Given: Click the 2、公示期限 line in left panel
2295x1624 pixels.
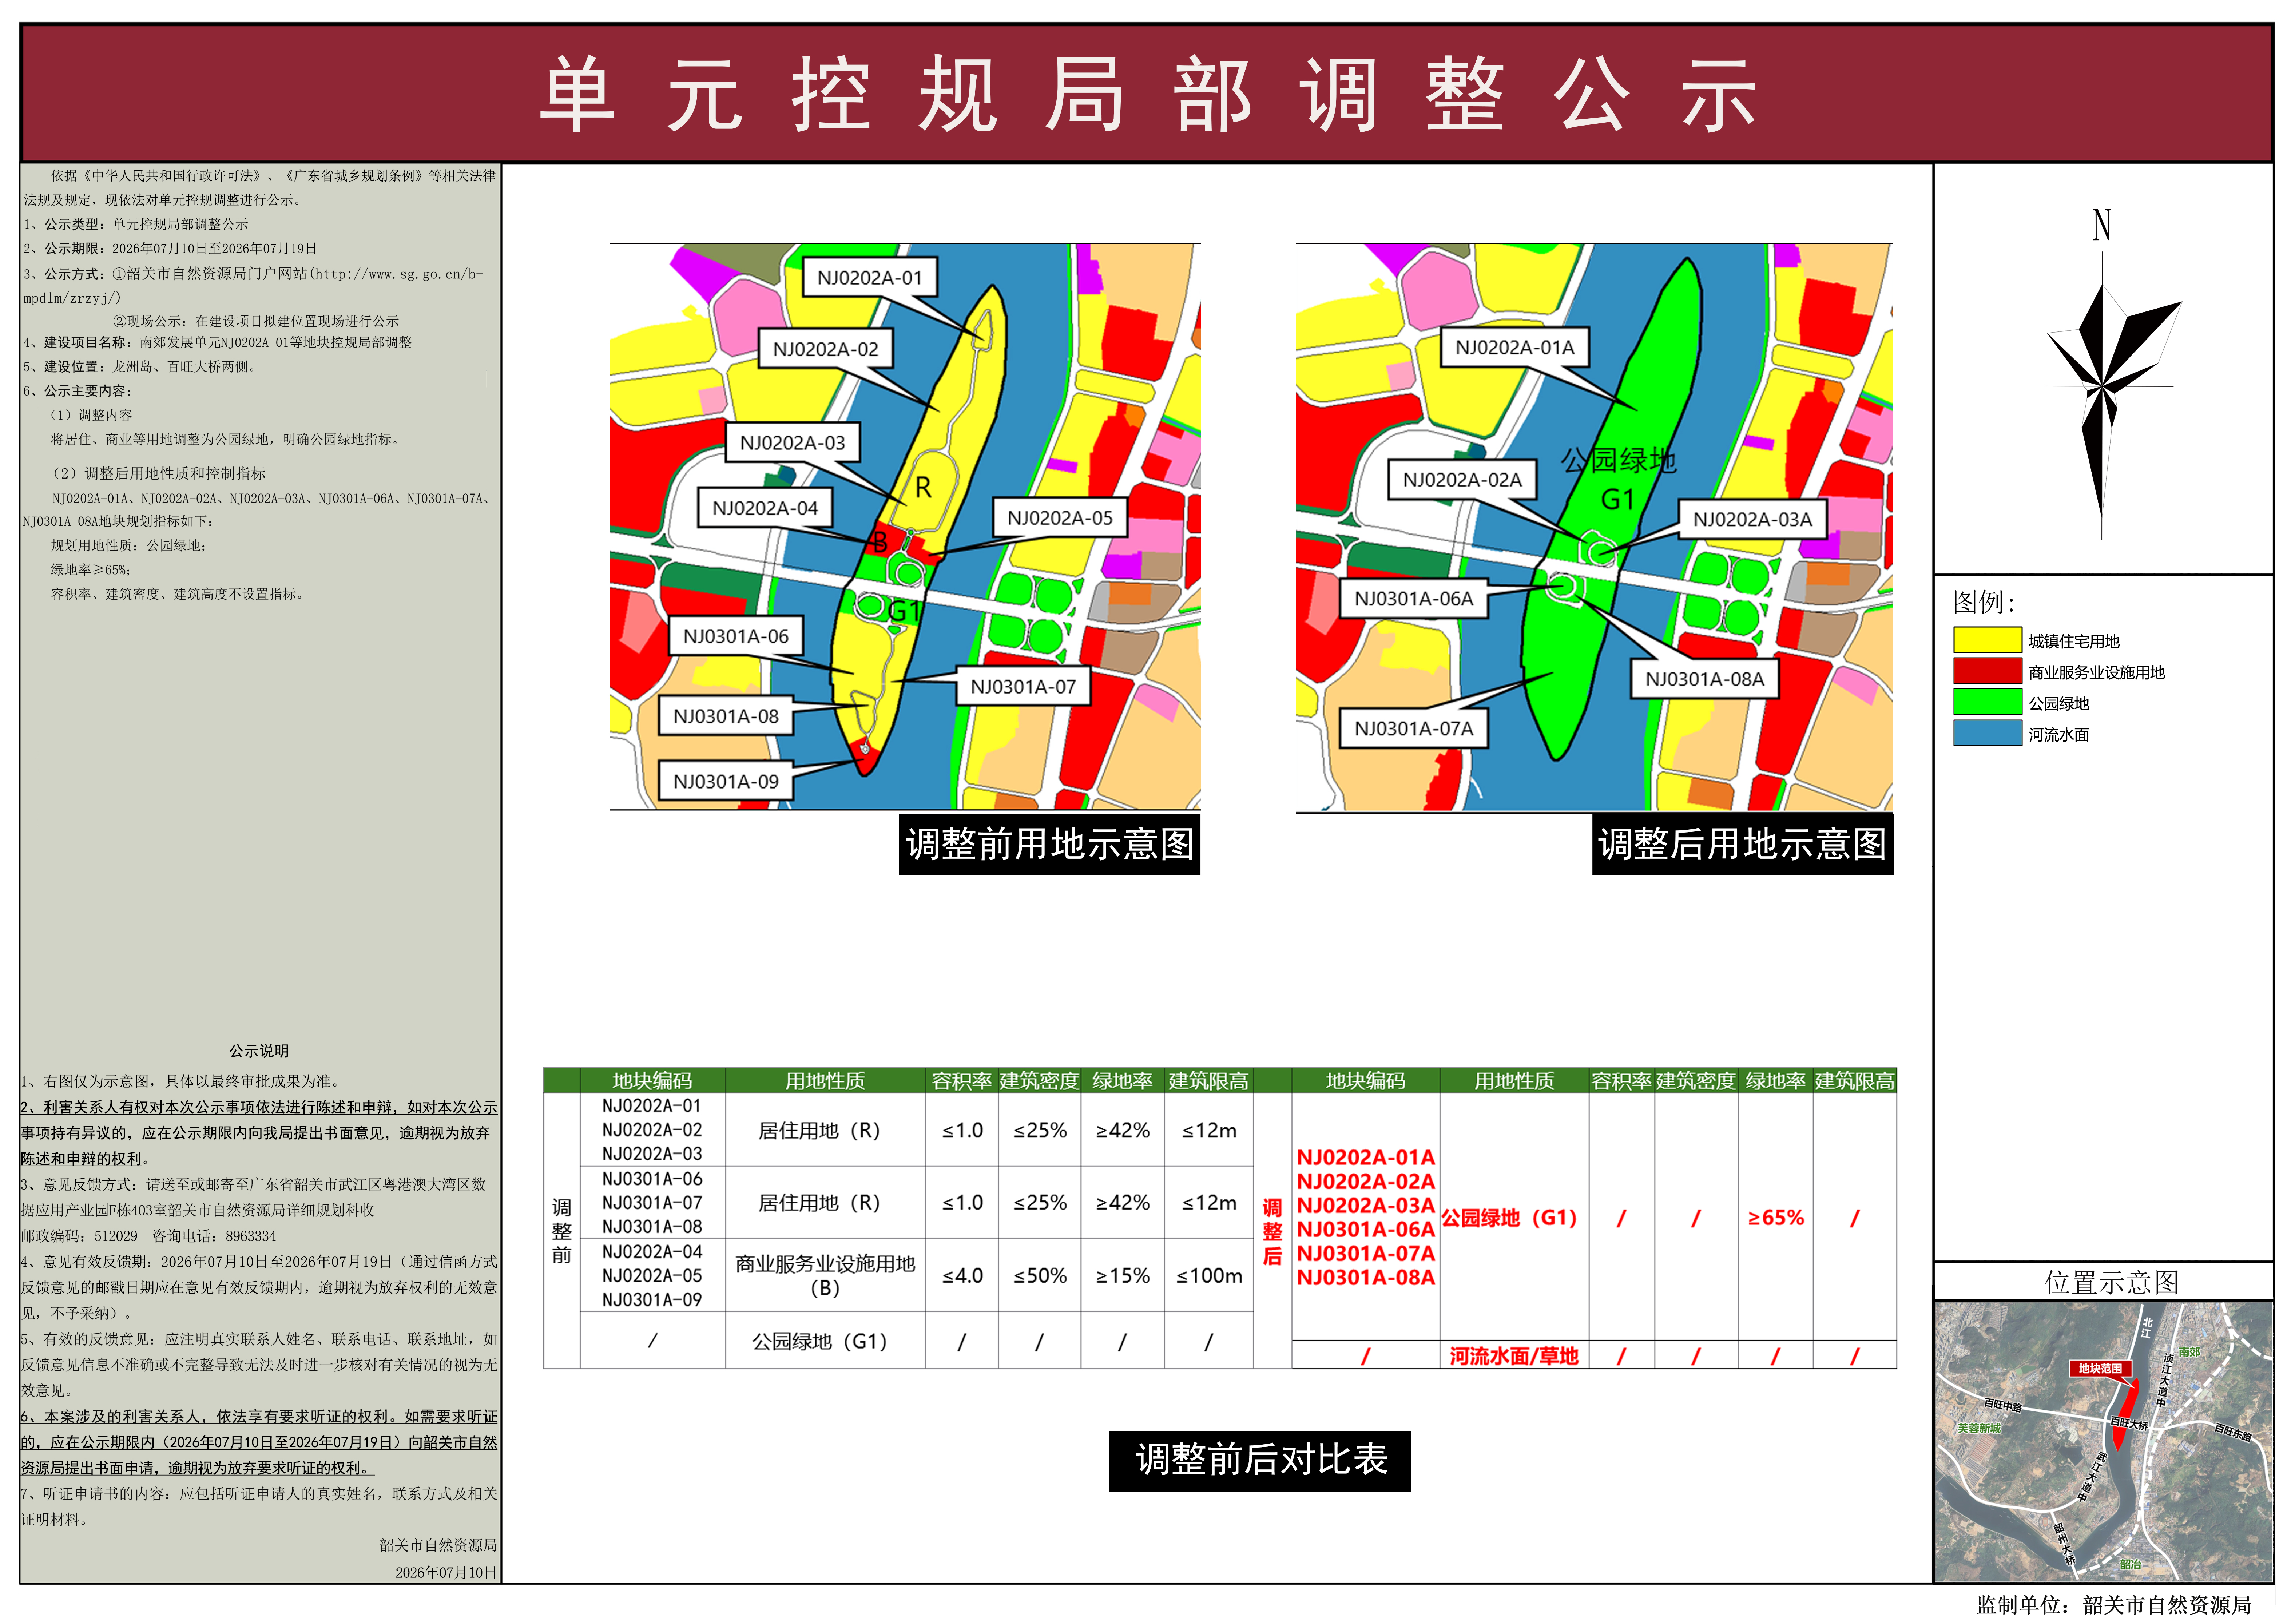Looking at the screenshot, I should pos(170,249).
